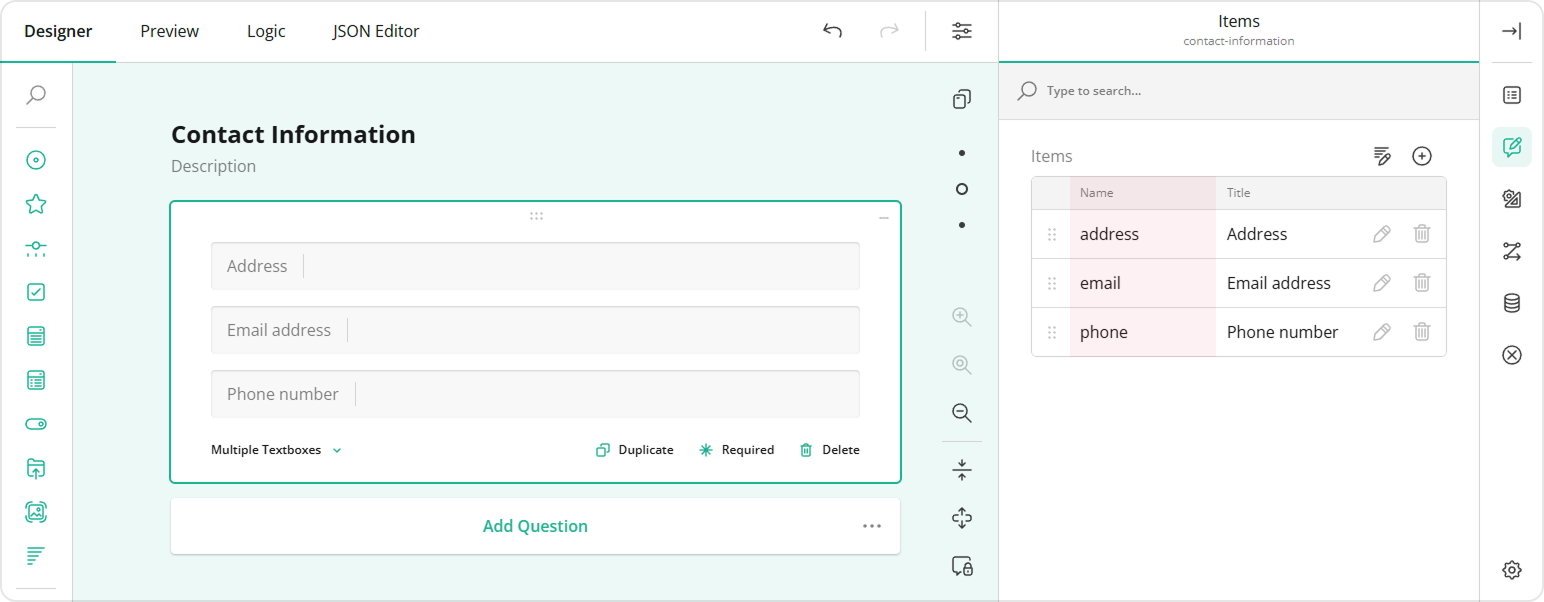1544x602 pixels.
Task: Add a Rating Scale question from the toolbox
Action: tap(36, 203)
